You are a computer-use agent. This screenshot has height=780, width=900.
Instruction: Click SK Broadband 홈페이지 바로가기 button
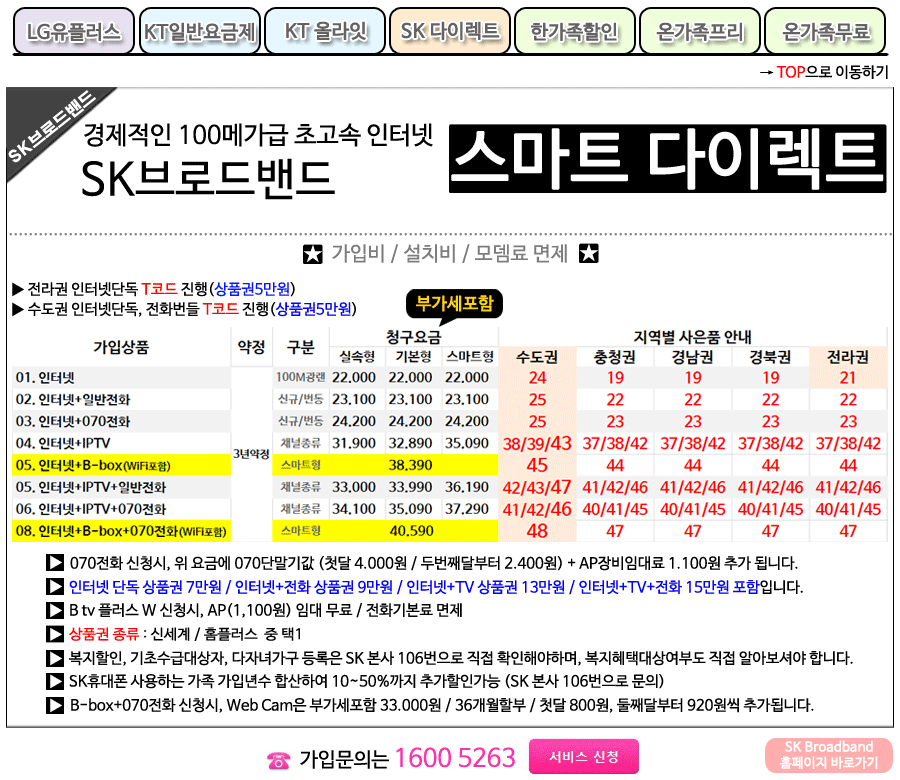(x=828, y=755)
